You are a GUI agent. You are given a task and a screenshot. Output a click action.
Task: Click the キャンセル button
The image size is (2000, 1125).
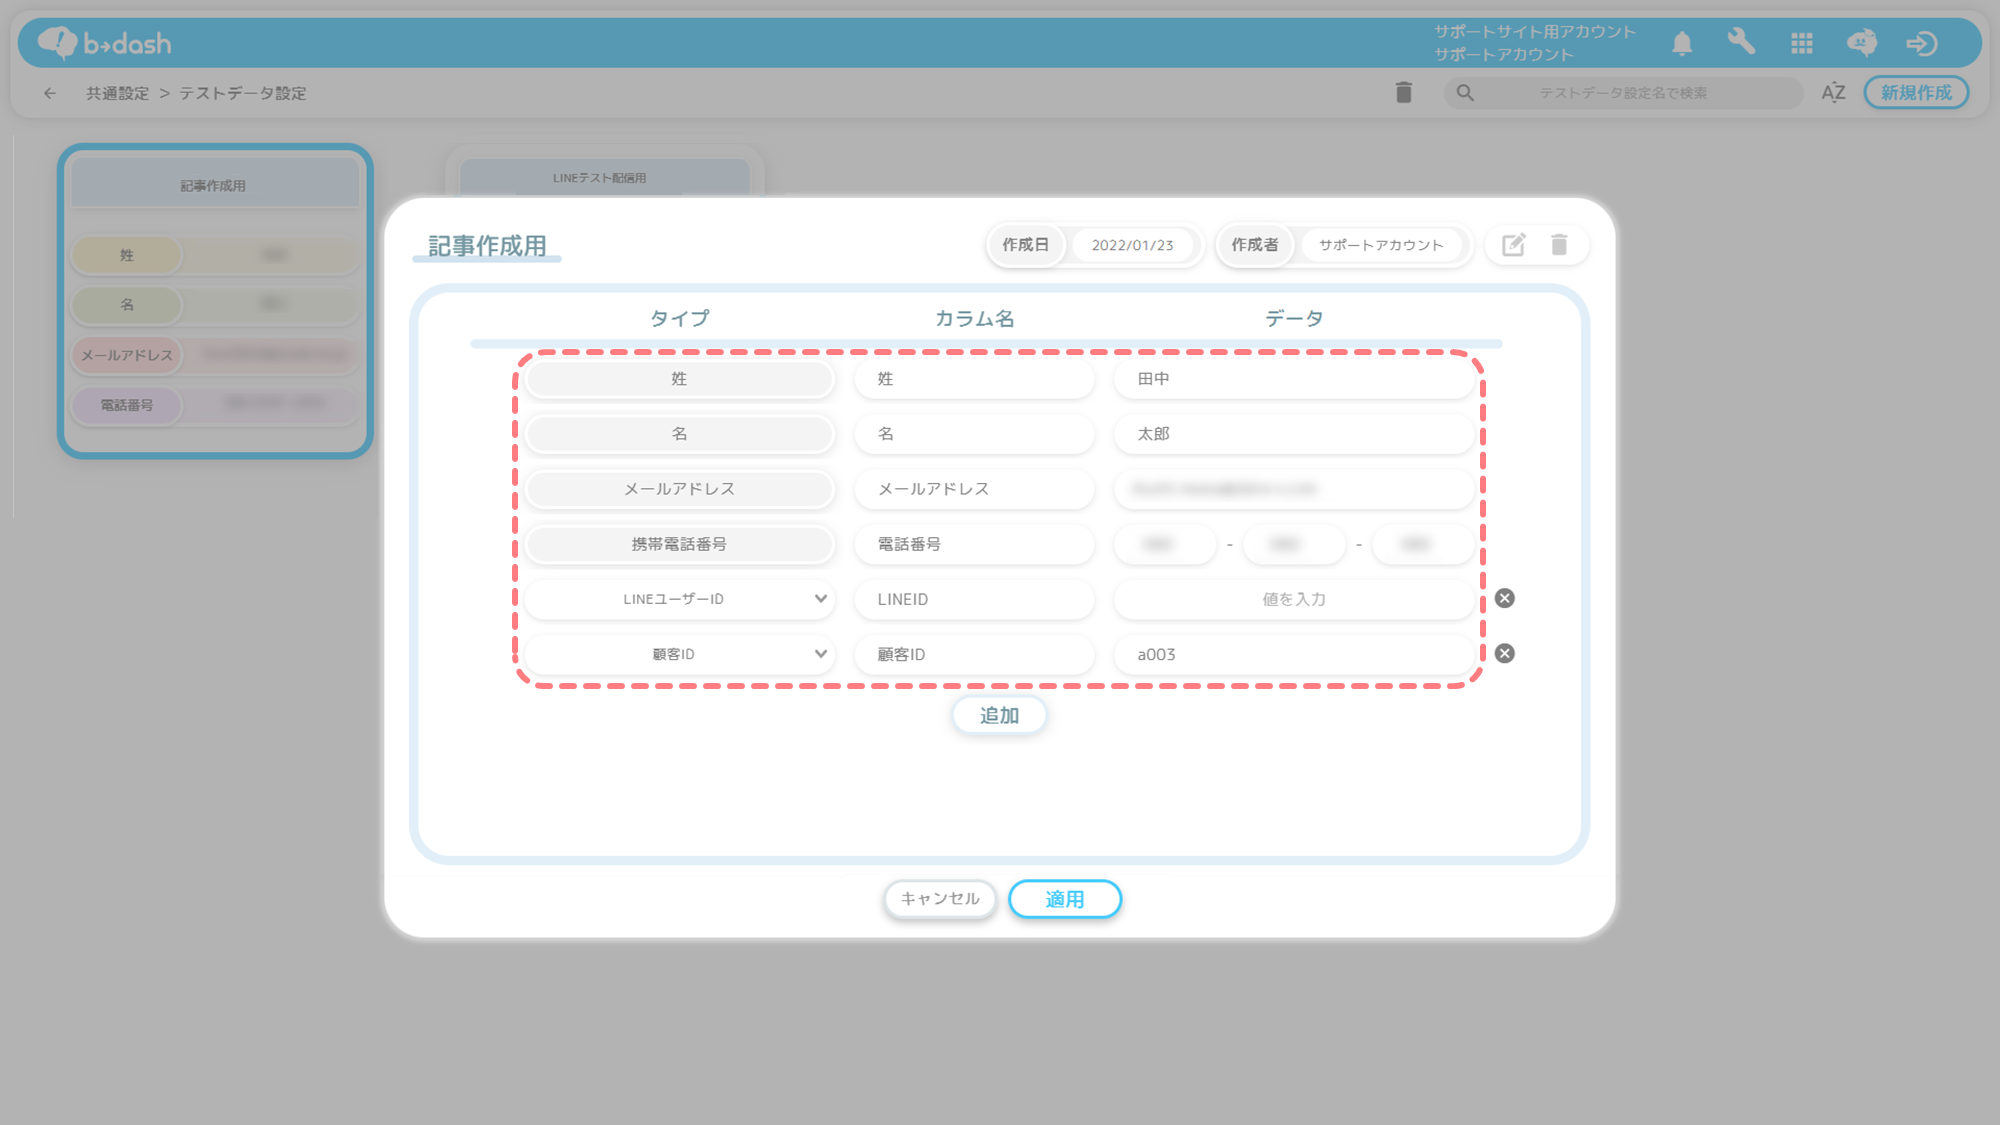pos(940,898)
